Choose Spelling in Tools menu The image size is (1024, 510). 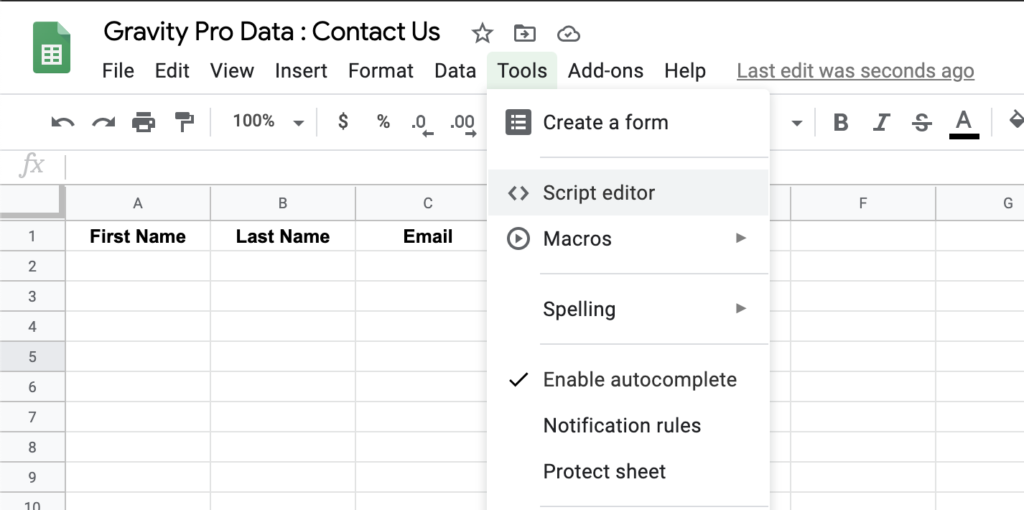pyautogui.click(x=628, y=308)
